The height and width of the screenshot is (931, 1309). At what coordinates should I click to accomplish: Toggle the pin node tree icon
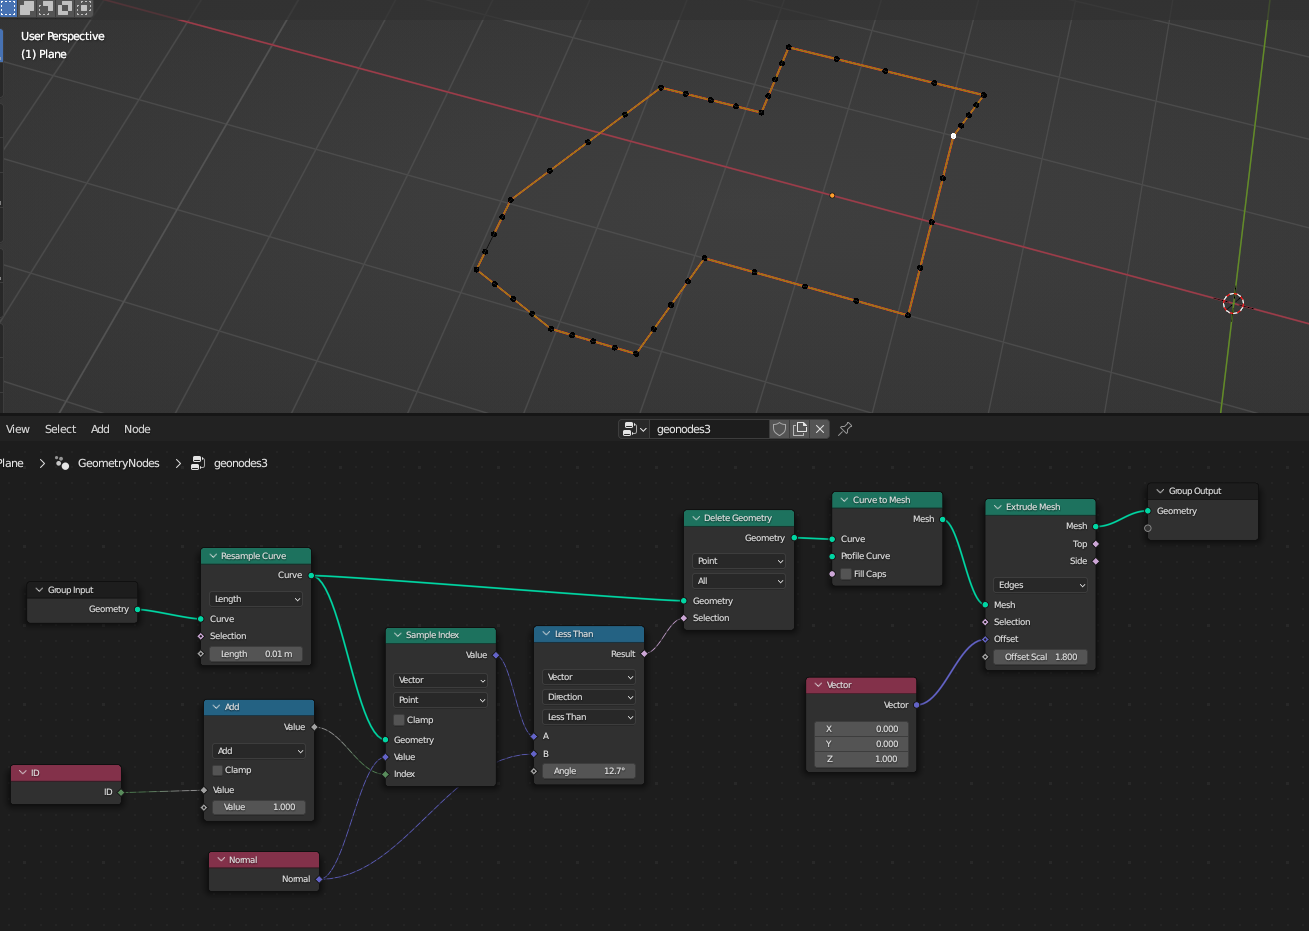point(845,429)
